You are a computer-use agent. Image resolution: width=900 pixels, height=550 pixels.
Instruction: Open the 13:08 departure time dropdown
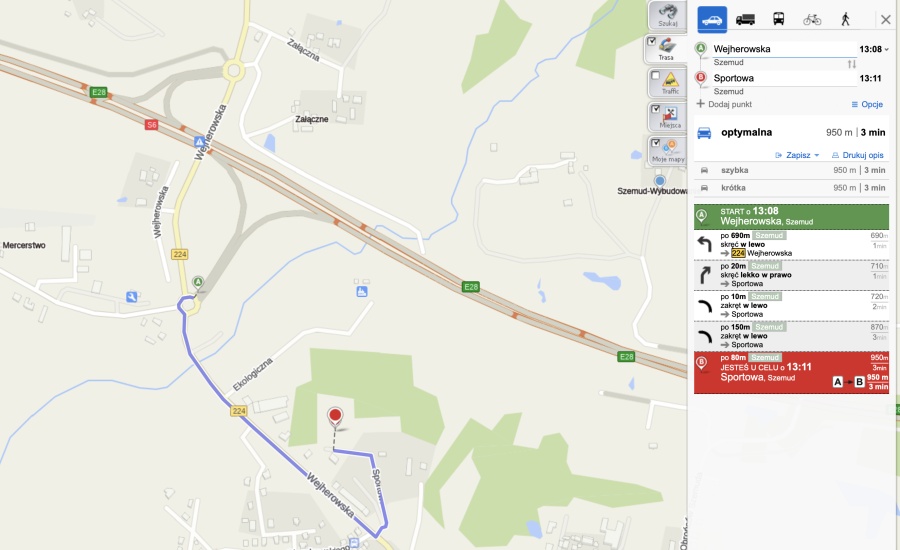click(x=874, y=49)
